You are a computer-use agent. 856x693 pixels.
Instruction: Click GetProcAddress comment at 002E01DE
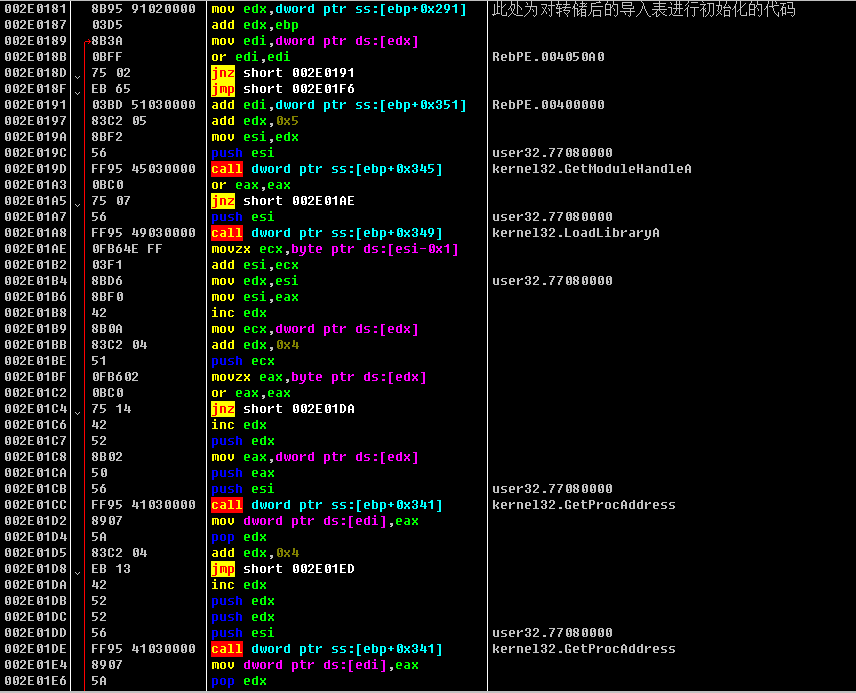[x=584, y=649]
